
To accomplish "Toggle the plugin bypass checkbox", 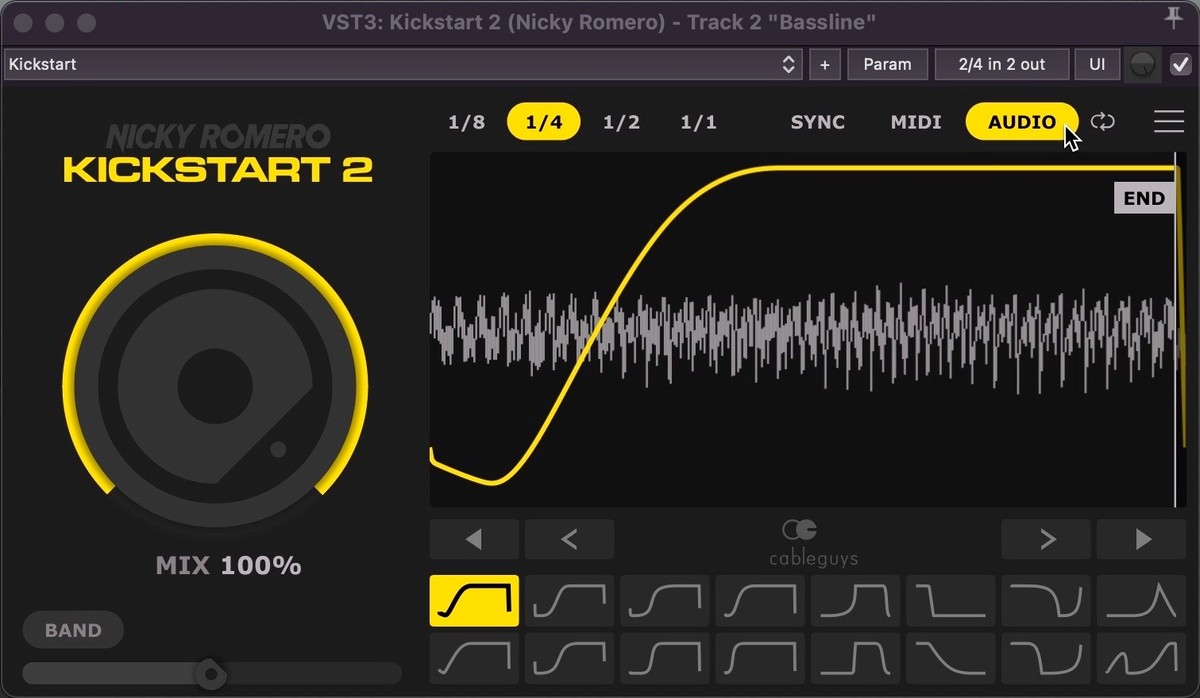I will point(1180,64).
